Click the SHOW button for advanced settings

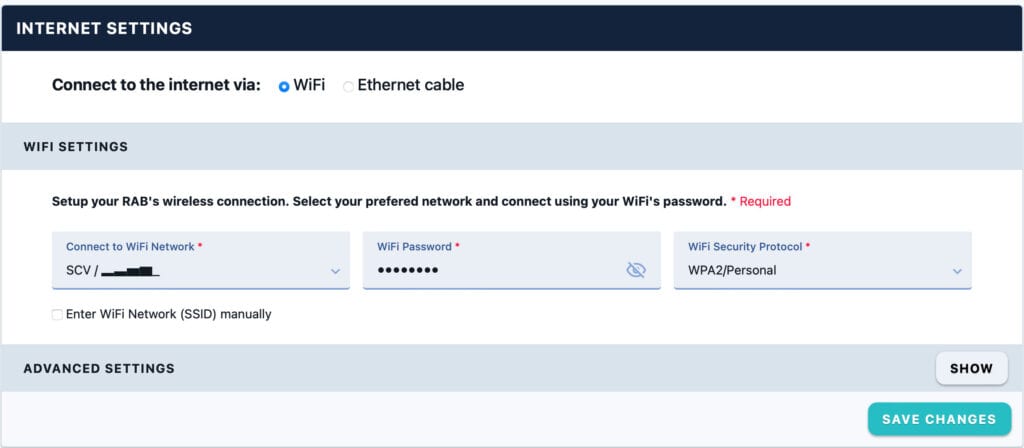[971, 368]
